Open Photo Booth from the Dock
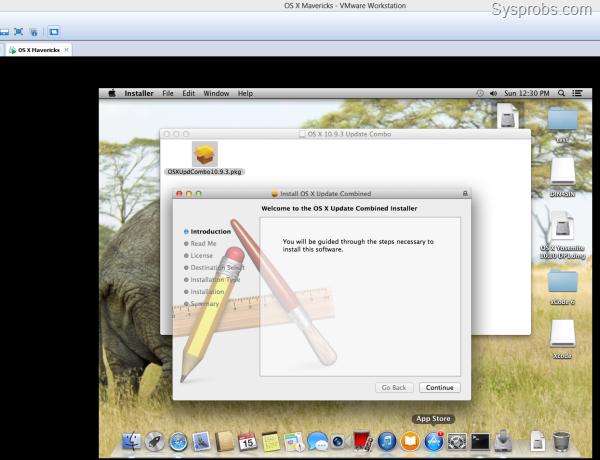Viewport: 600px width, 460px height. pyautogui.click(x=363, y=441)
